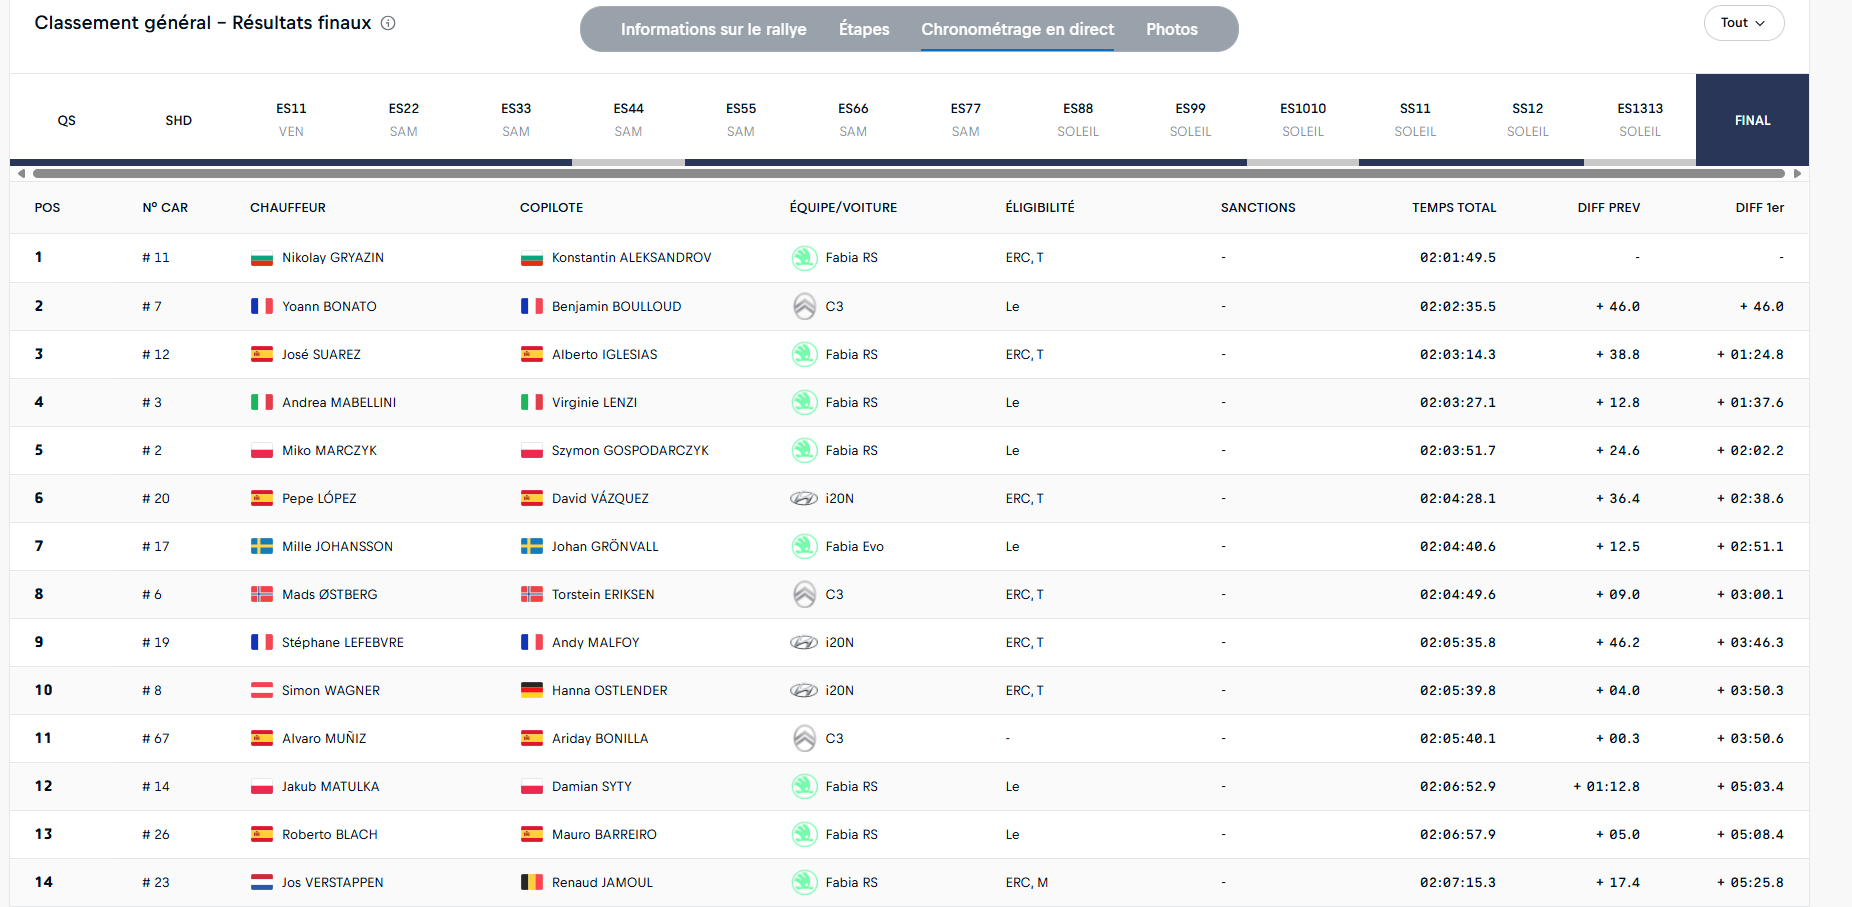Click the Skoda logo in Nikolay Gryazin's row
This screenshot has height=907, width=1852.
pos(804,258)
